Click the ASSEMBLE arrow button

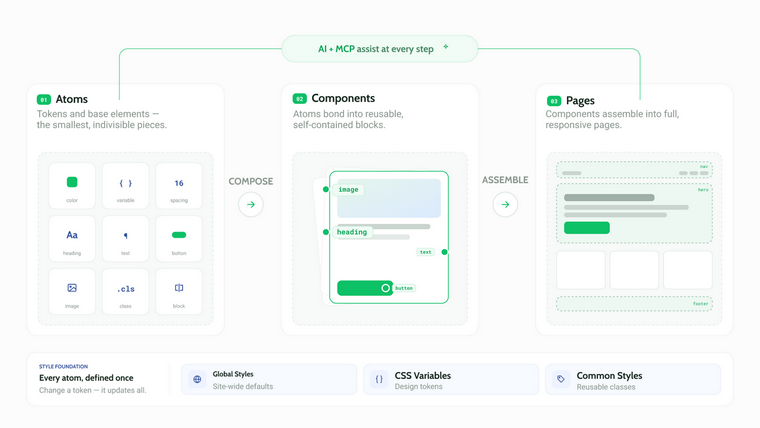[x=505, y=205]
